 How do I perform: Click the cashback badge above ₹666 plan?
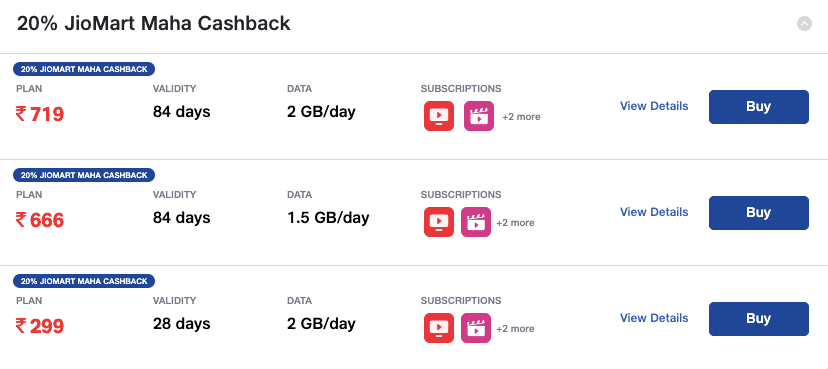(84, 175)
